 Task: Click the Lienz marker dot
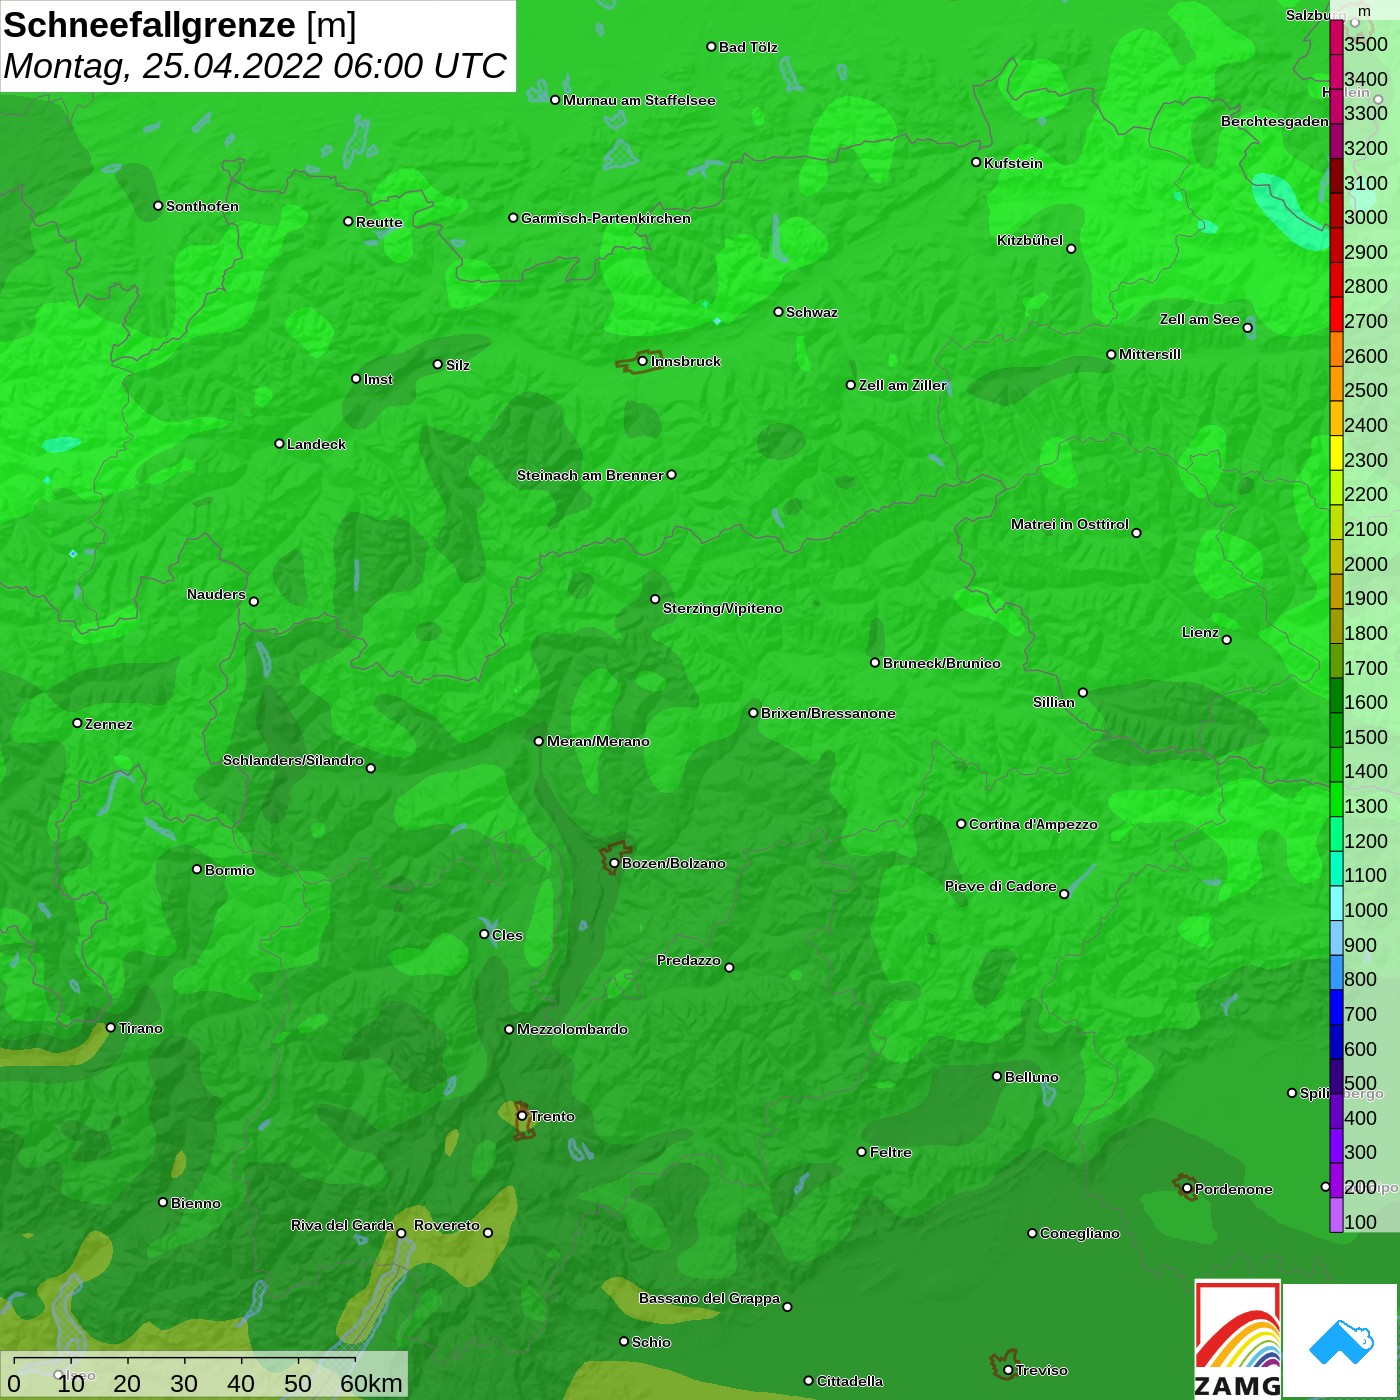[1227, 640]
